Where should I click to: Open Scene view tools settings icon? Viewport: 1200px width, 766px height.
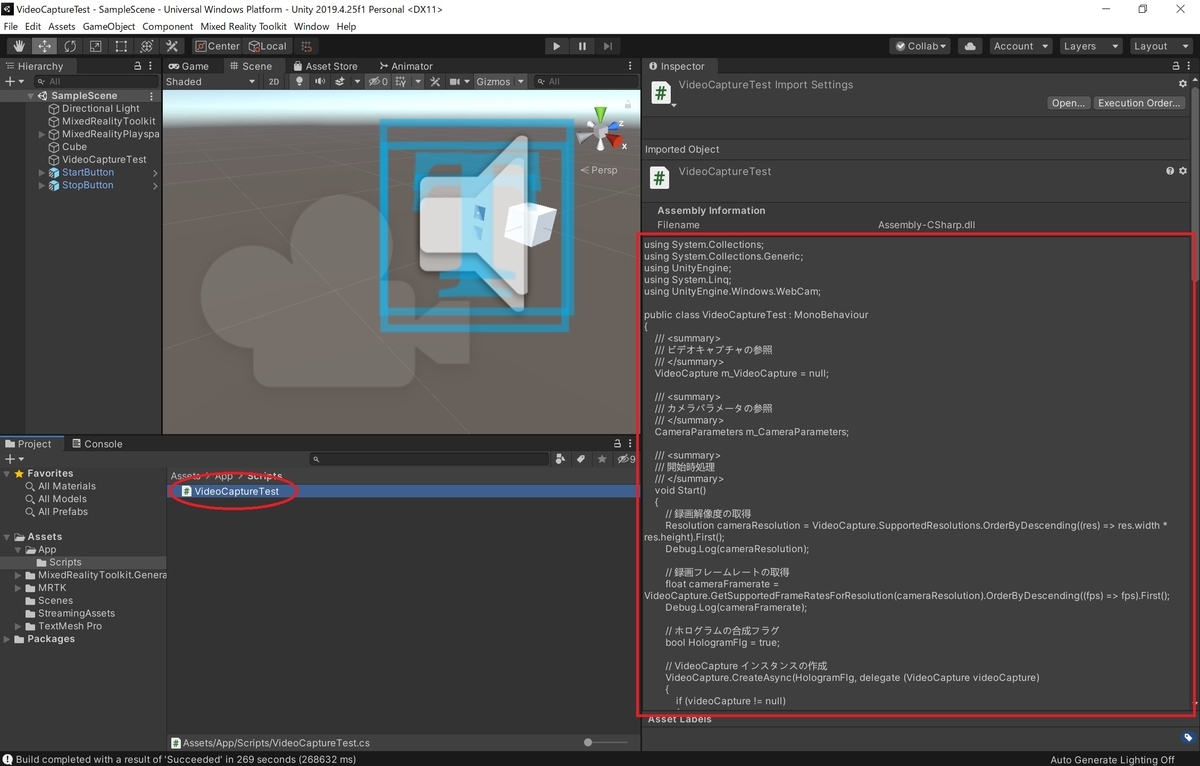coord(435,82)
